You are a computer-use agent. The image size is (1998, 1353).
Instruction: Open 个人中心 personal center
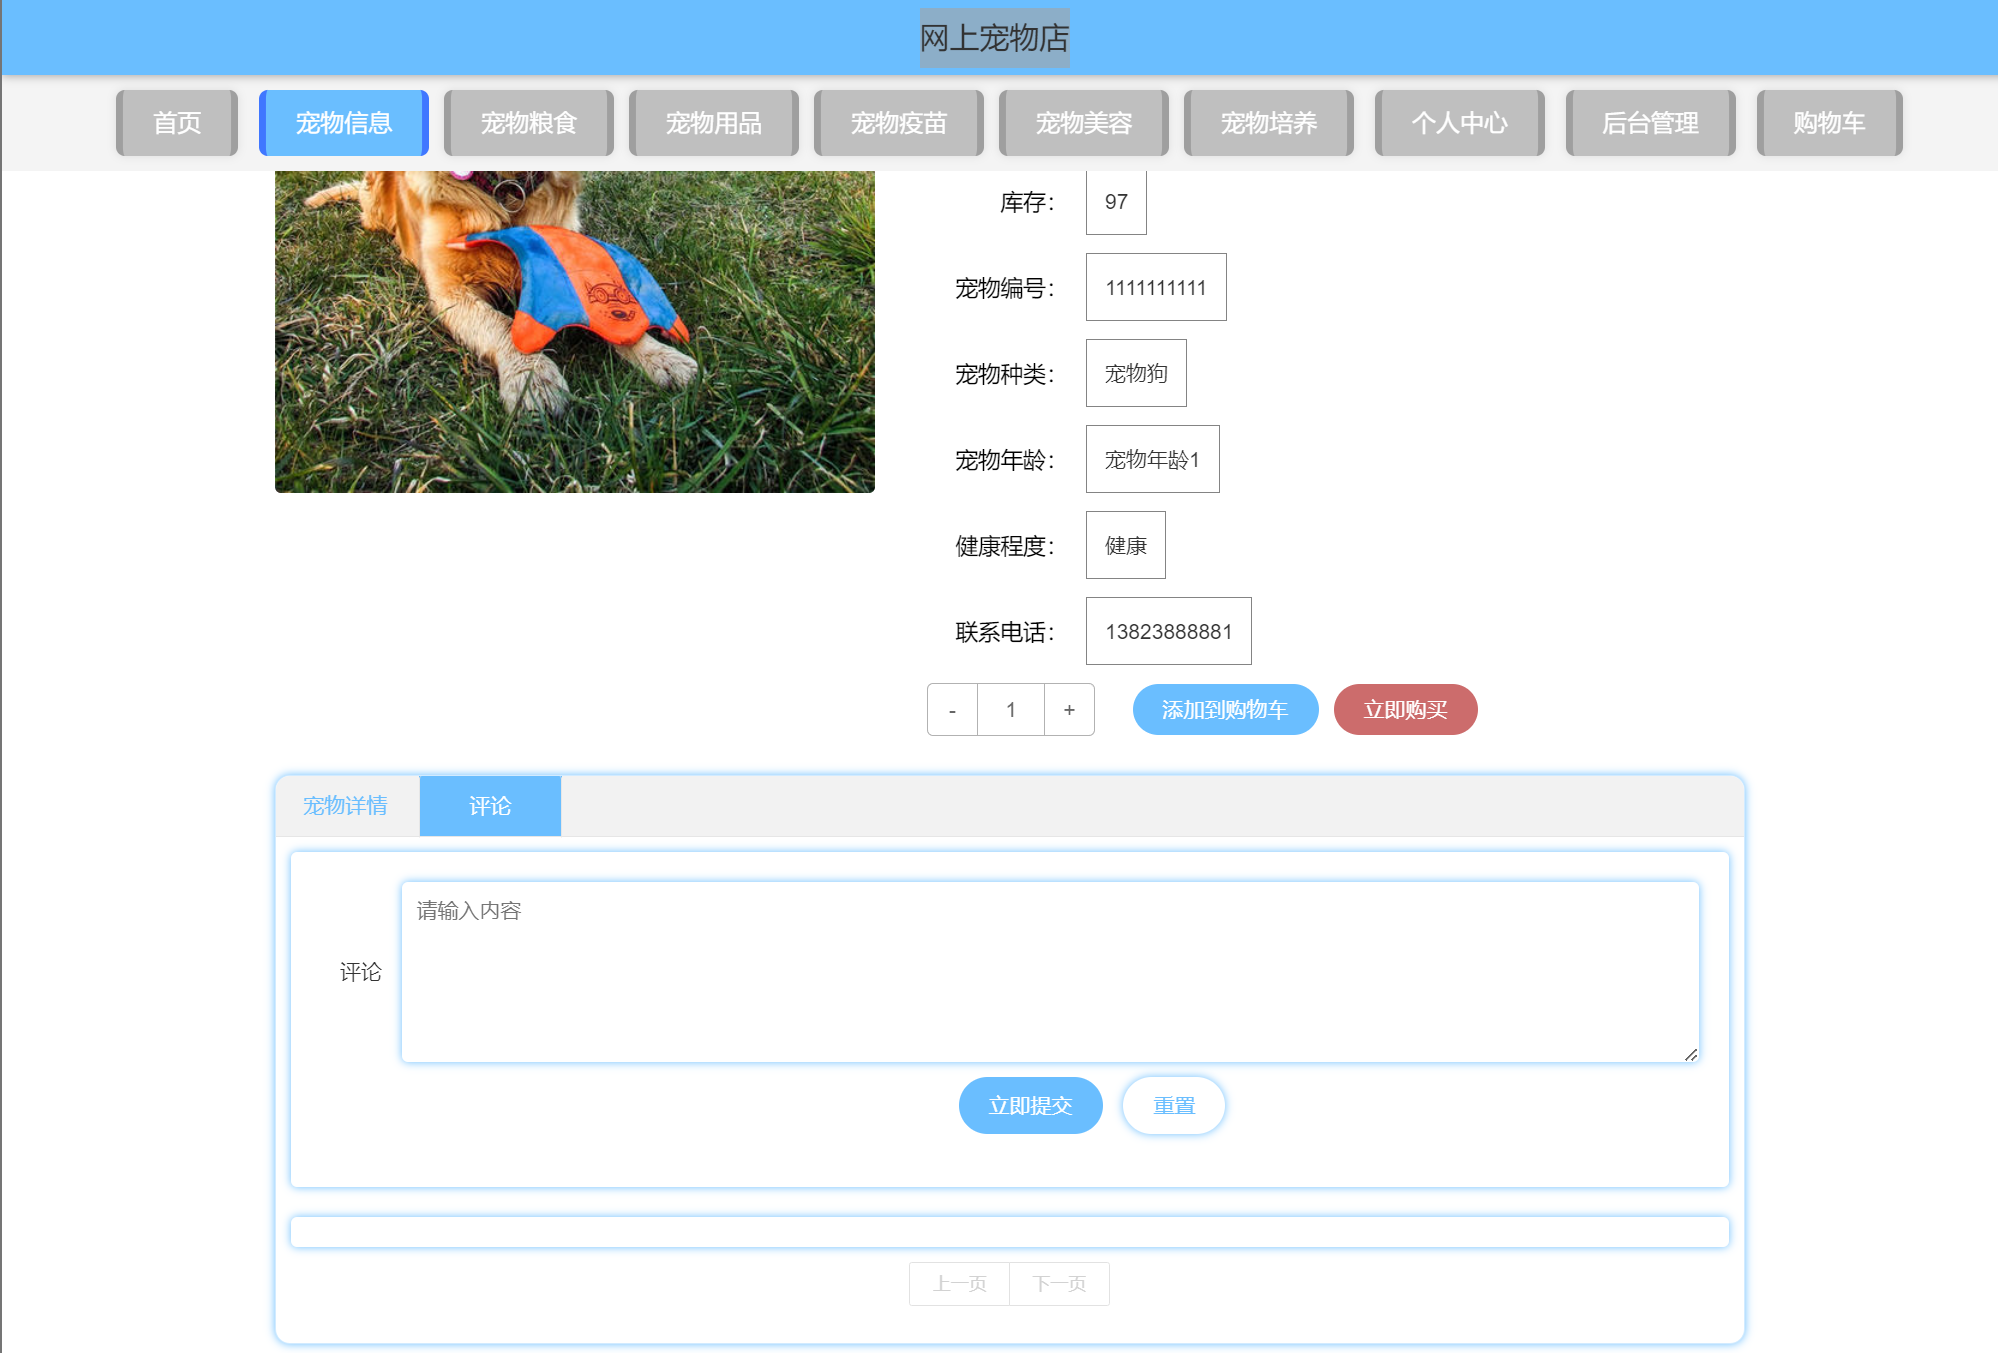pyautogui.click(x=1459, y=123)
